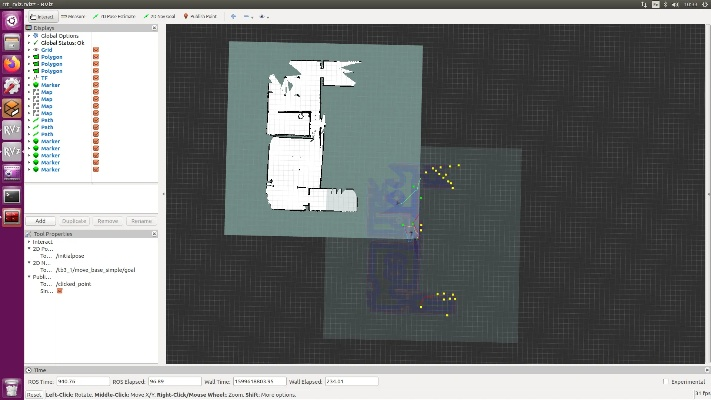Open the trash icon in the dock
711x400 pixels.
pyautogui.click(x=12, y=387)
